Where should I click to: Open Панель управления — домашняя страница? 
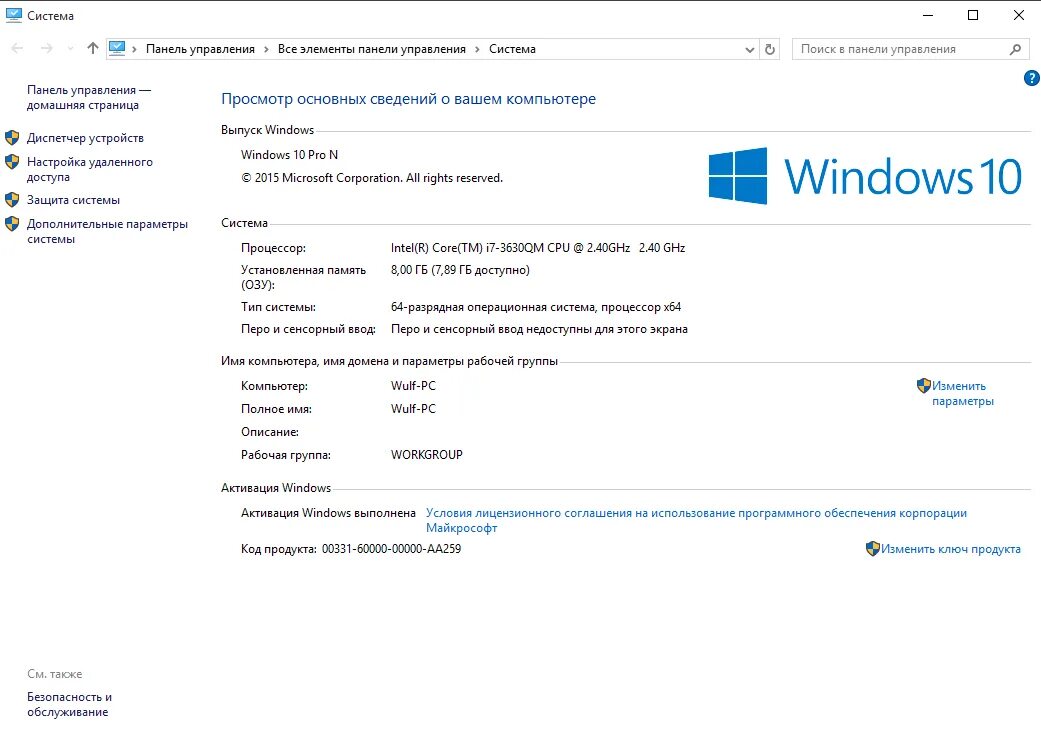89,98
